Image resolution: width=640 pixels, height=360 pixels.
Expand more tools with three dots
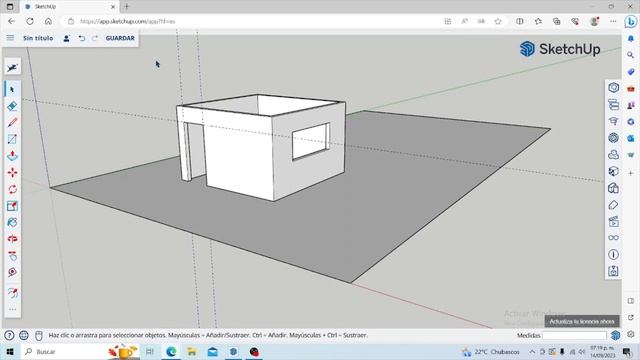(x=12, y=309)
